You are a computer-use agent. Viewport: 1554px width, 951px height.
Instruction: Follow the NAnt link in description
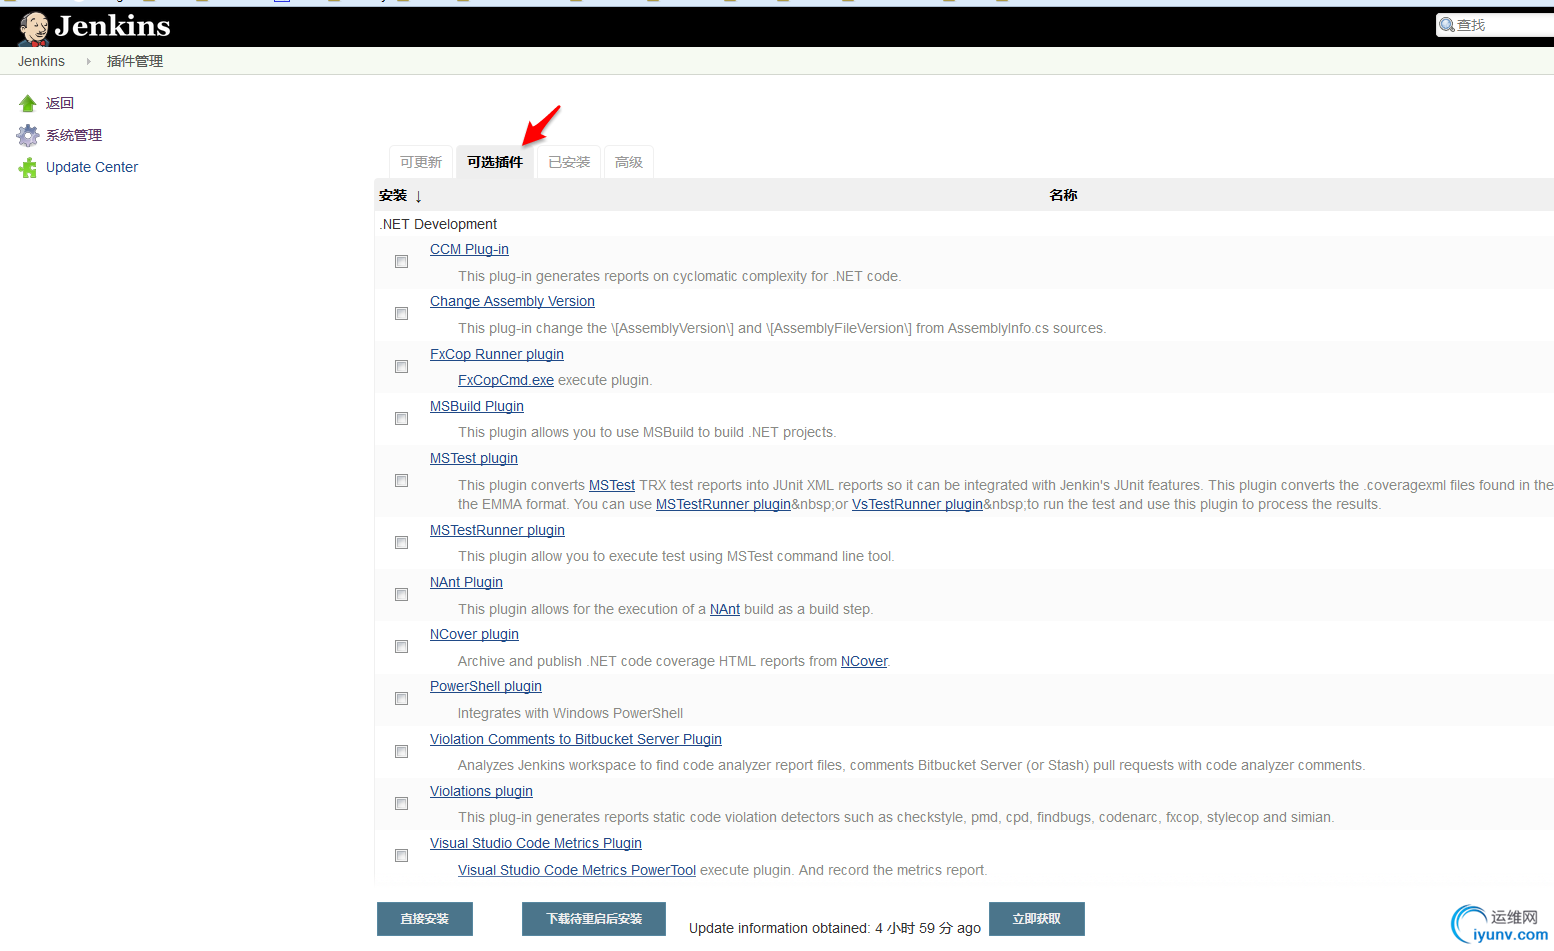725,610
